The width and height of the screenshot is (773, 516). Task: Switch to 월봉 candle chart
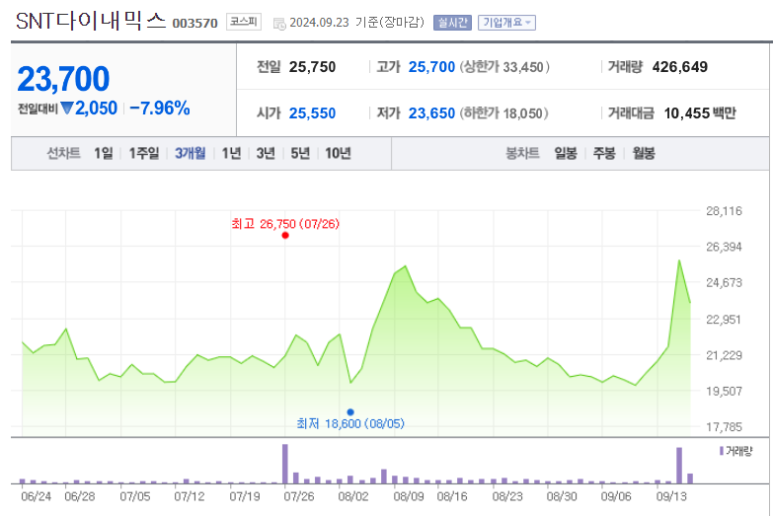tap(643, 153)
